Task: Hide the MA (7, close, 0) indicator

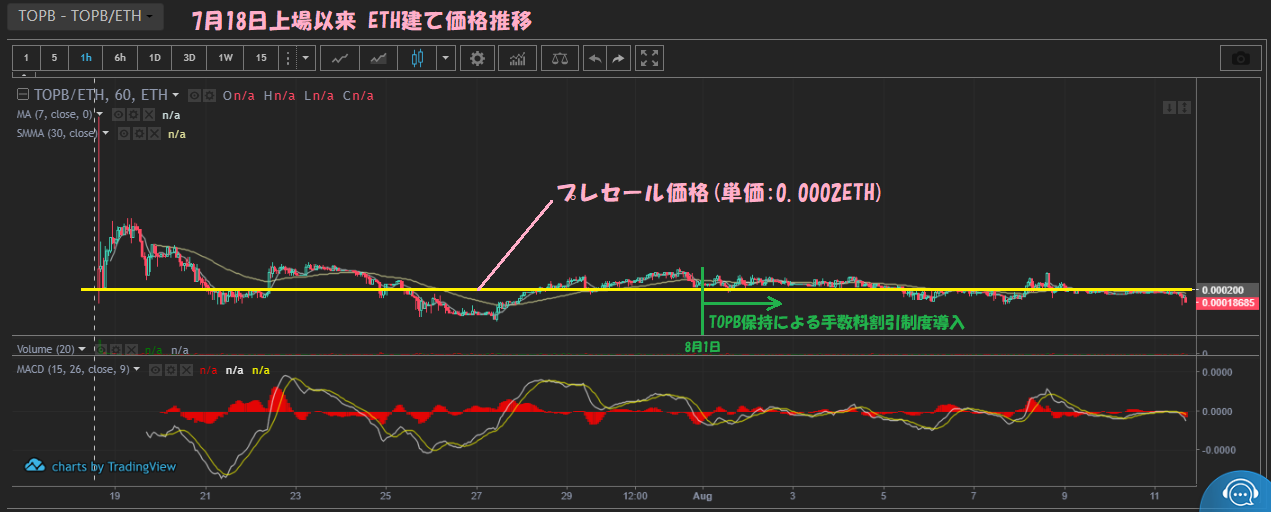Action: click(x=118, y=115)
